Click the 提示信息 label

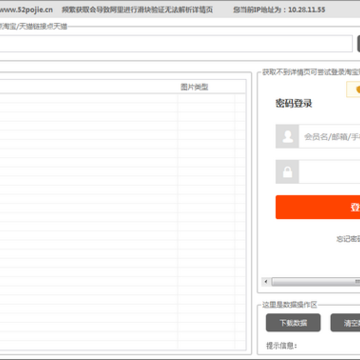coord(281,346)
